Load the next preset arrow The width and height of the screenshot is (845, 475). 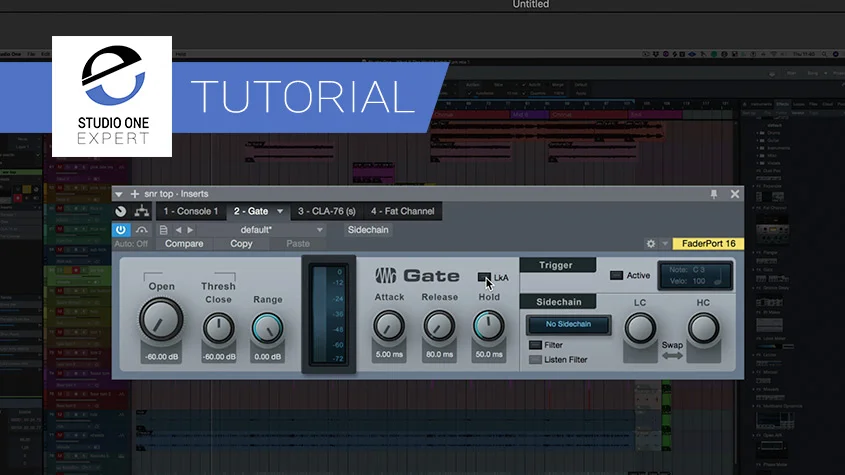coord(190,230)
